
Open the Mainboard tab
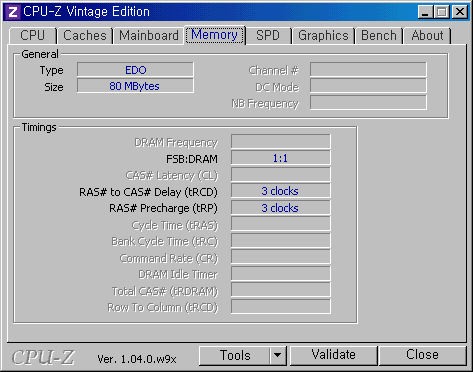pyautogui.click(x=149, y=36)
